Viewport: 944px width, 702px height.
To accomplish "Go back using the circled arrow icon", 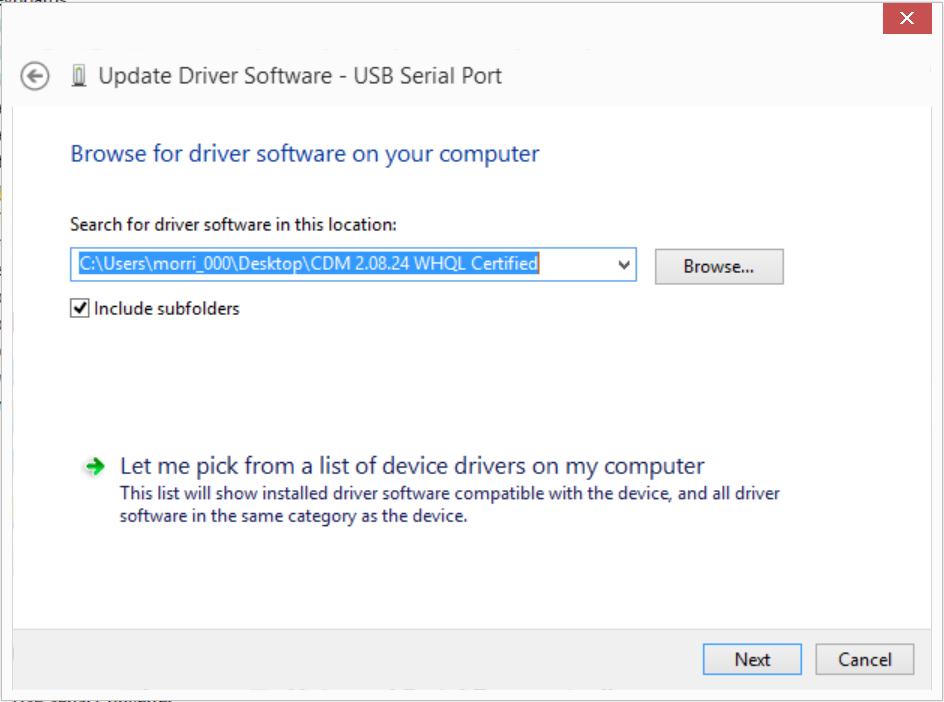I will pos(35,76).
